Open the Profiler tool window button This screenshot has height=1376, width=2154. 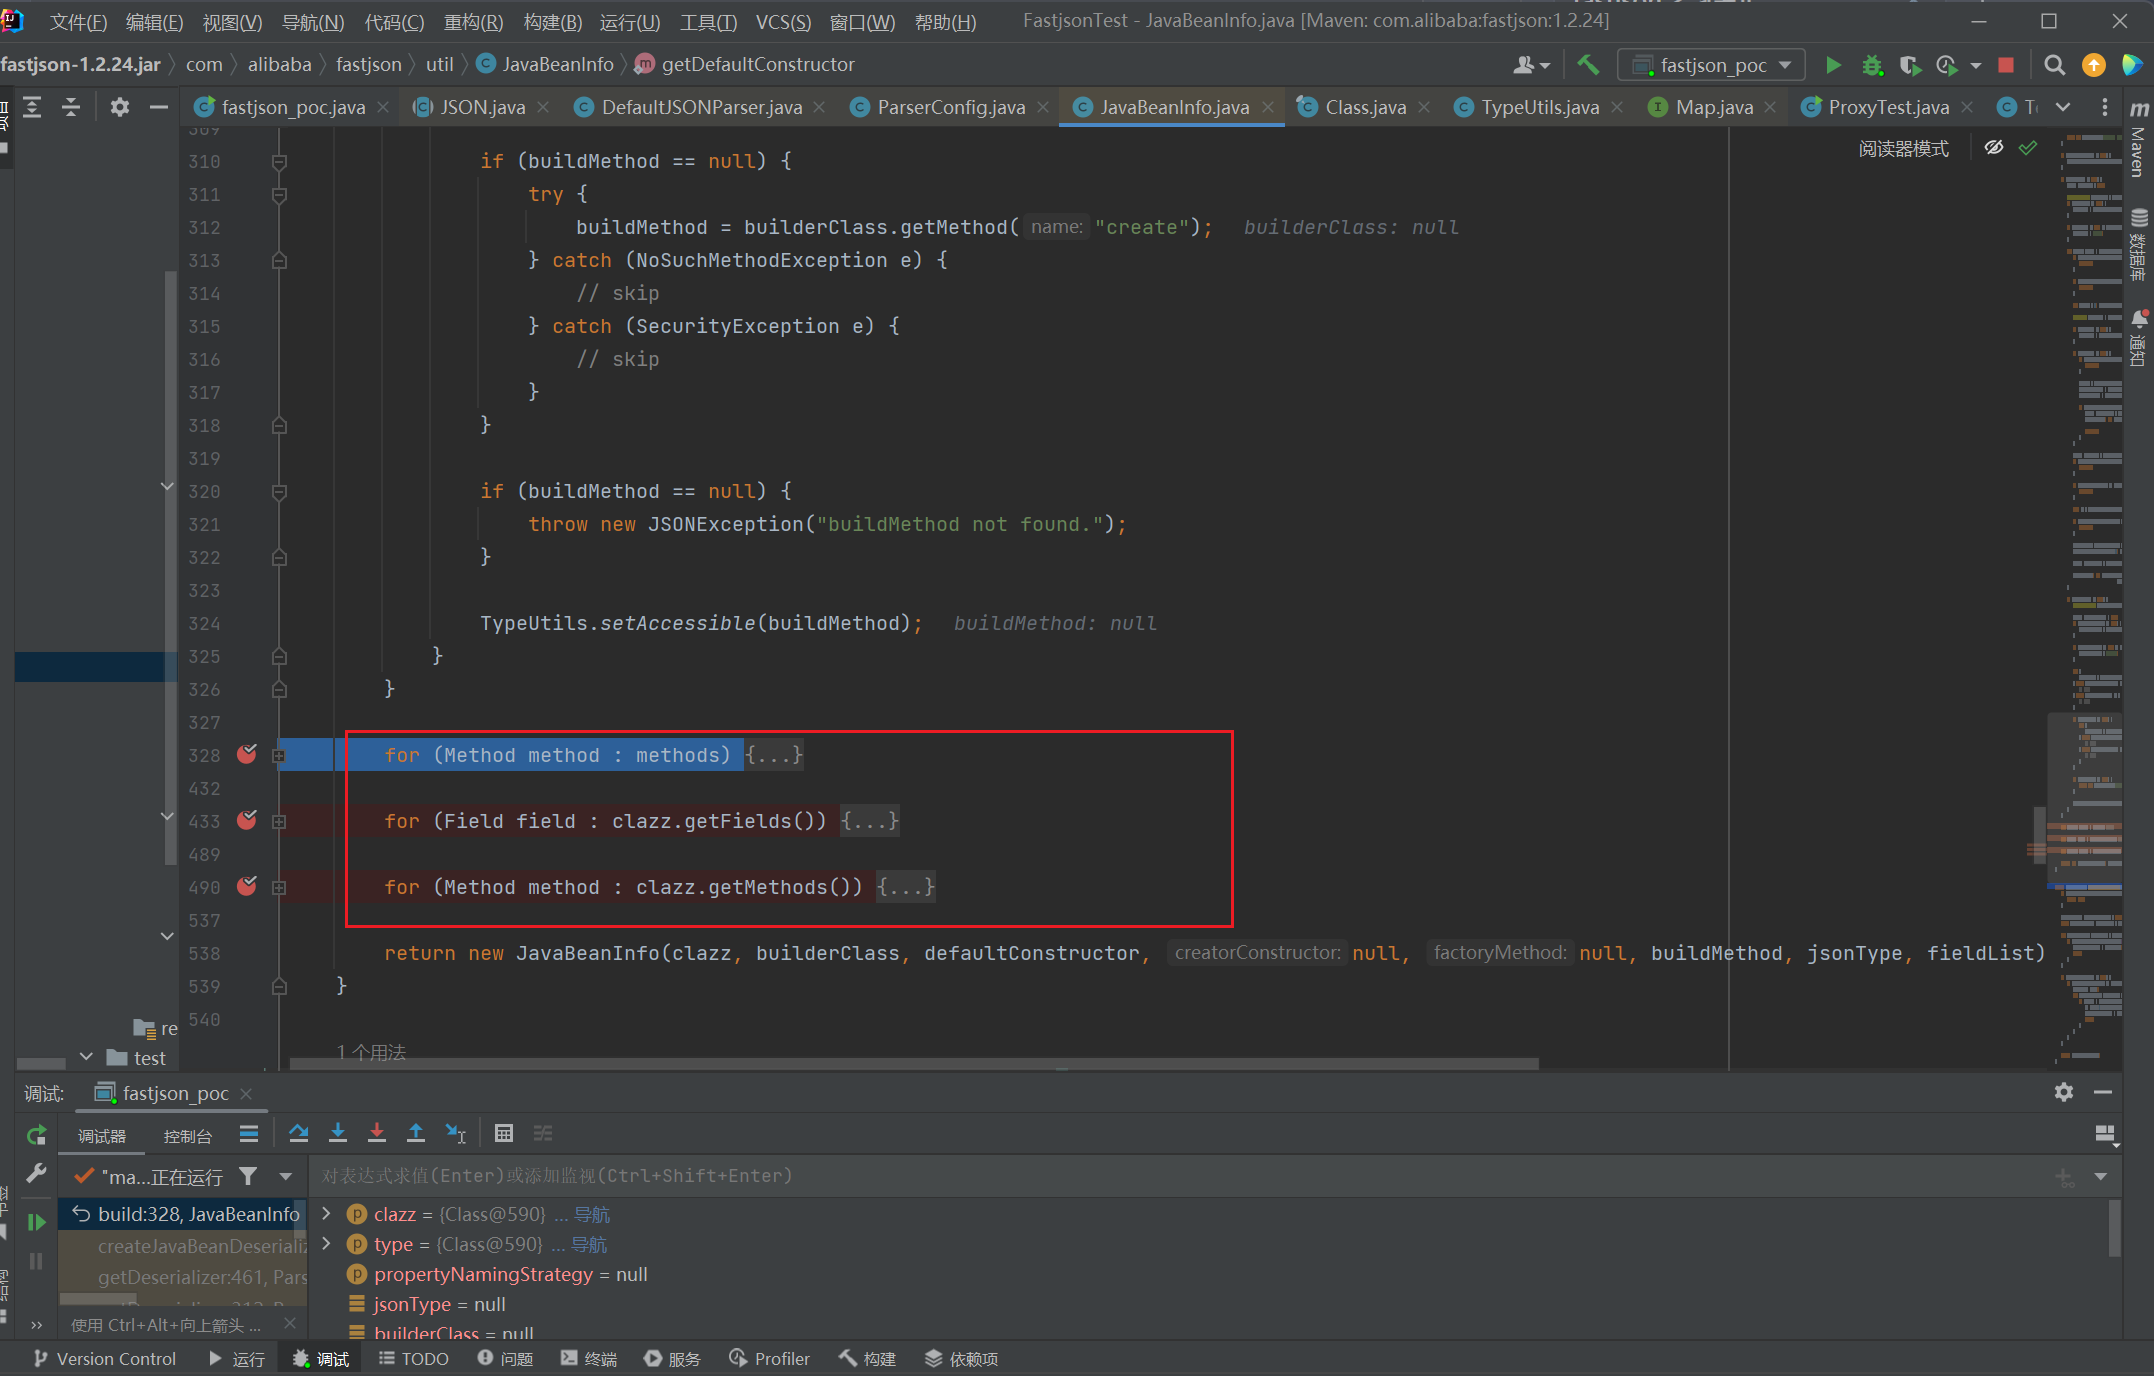[x=770, y=1359]
